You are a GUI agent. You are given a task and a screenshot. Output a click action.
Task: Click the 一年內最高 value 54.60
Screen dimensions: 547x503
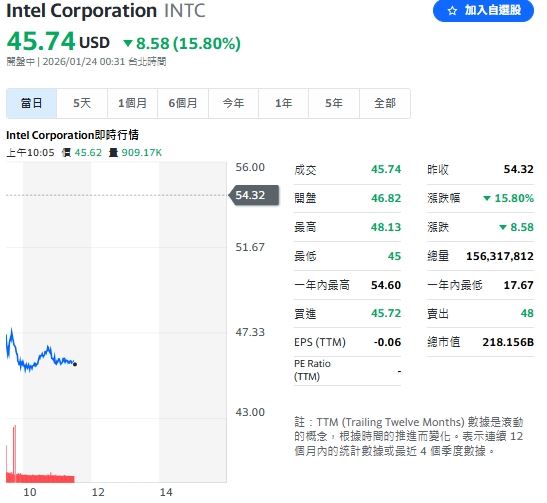(x=386, y=285)
